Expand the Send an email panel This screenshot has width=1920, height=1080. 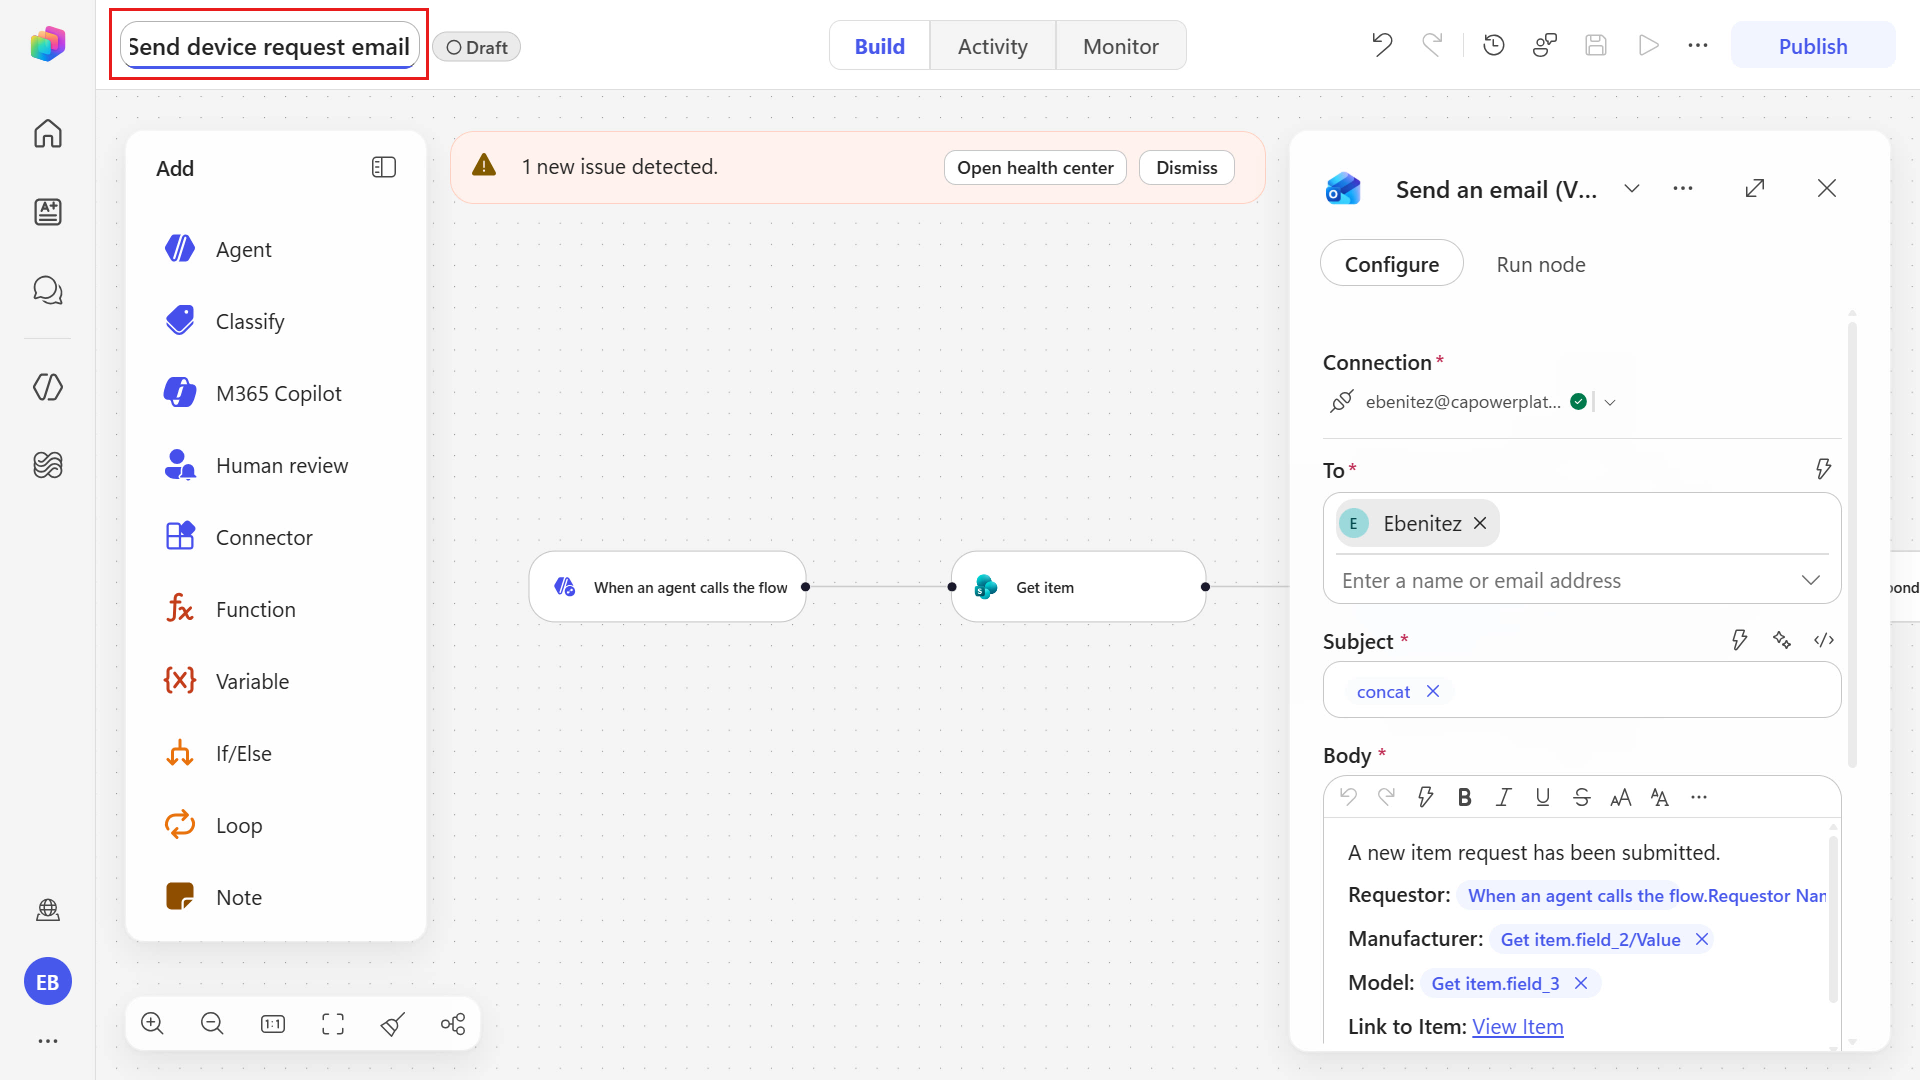coord(1755,188)
